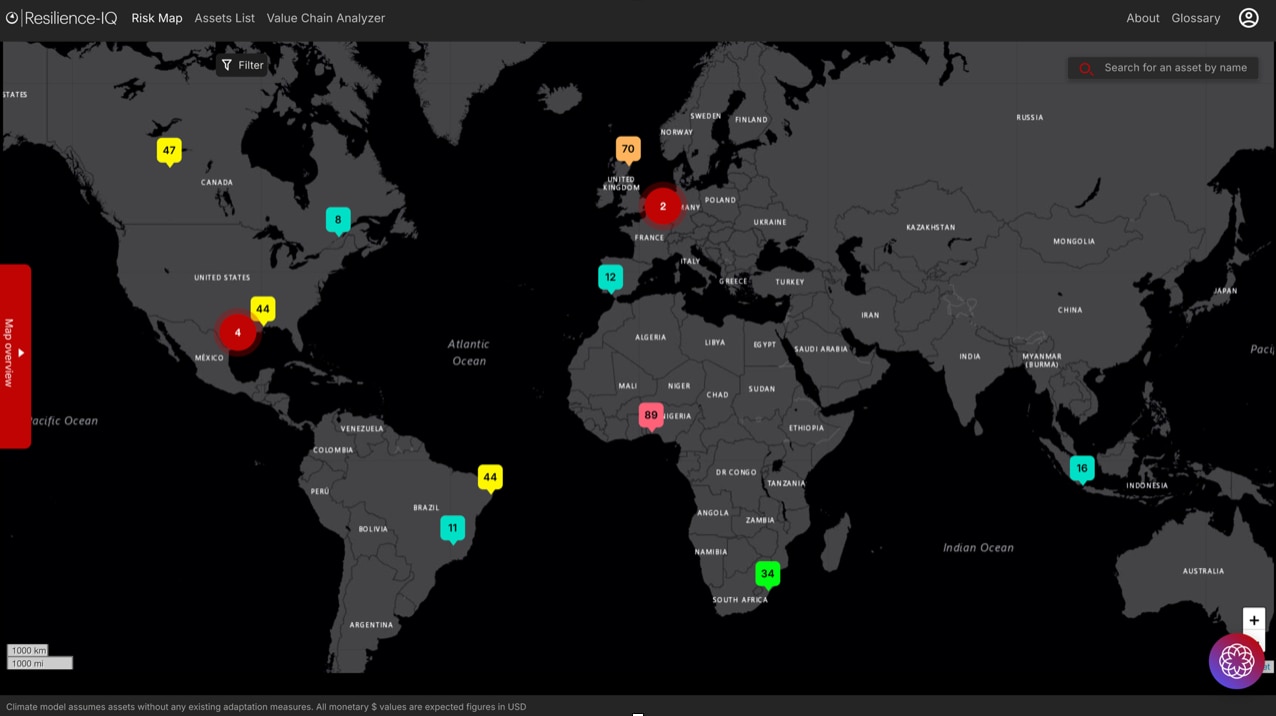Click the ARGENTINA country label
This screenshot has height=716, width=1276.
point(371,625)
